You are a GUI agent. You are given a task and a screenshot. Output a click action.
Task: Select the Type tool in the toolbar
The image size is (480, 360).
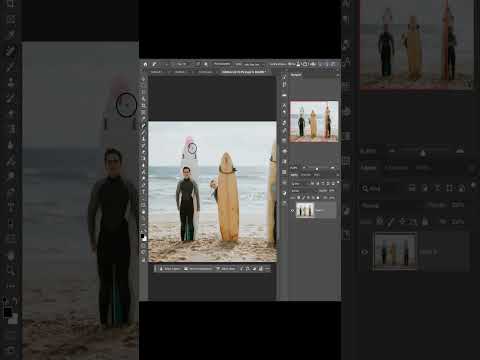point(144,192)
